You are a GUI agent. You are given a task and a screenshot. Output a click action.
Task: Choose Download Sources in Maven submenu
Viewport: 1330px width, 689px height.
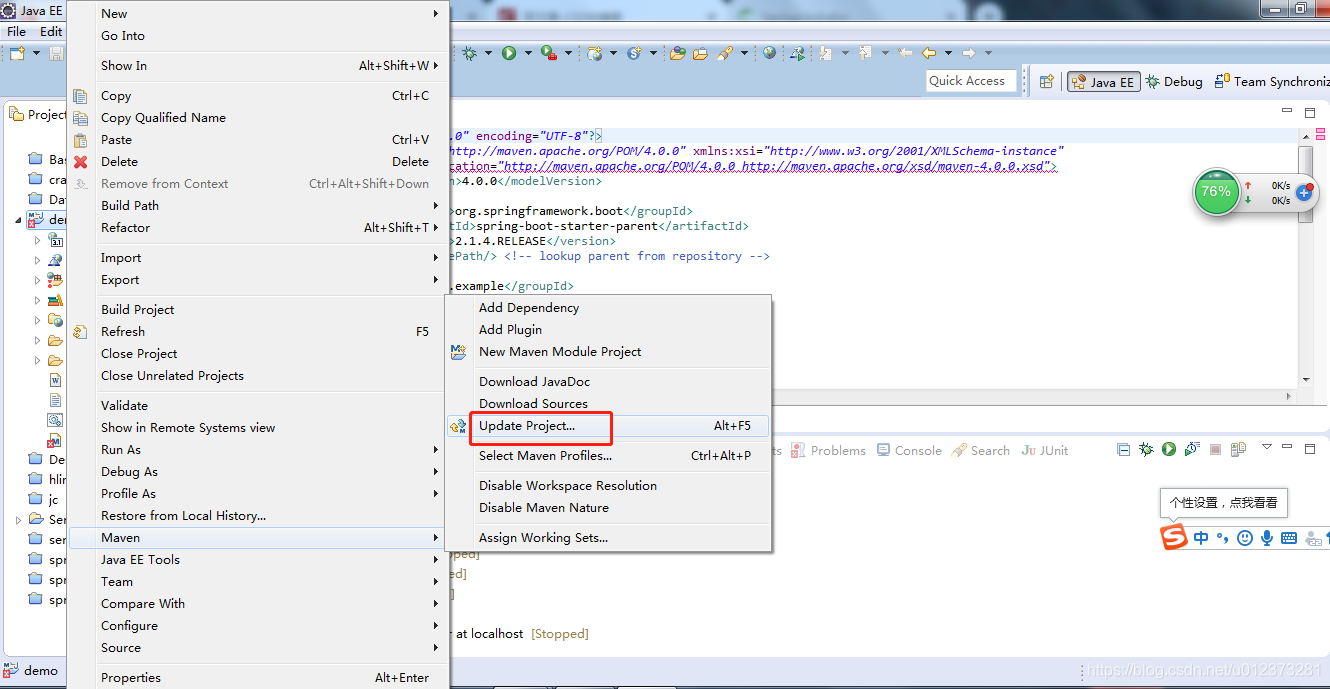coord(533,404)
